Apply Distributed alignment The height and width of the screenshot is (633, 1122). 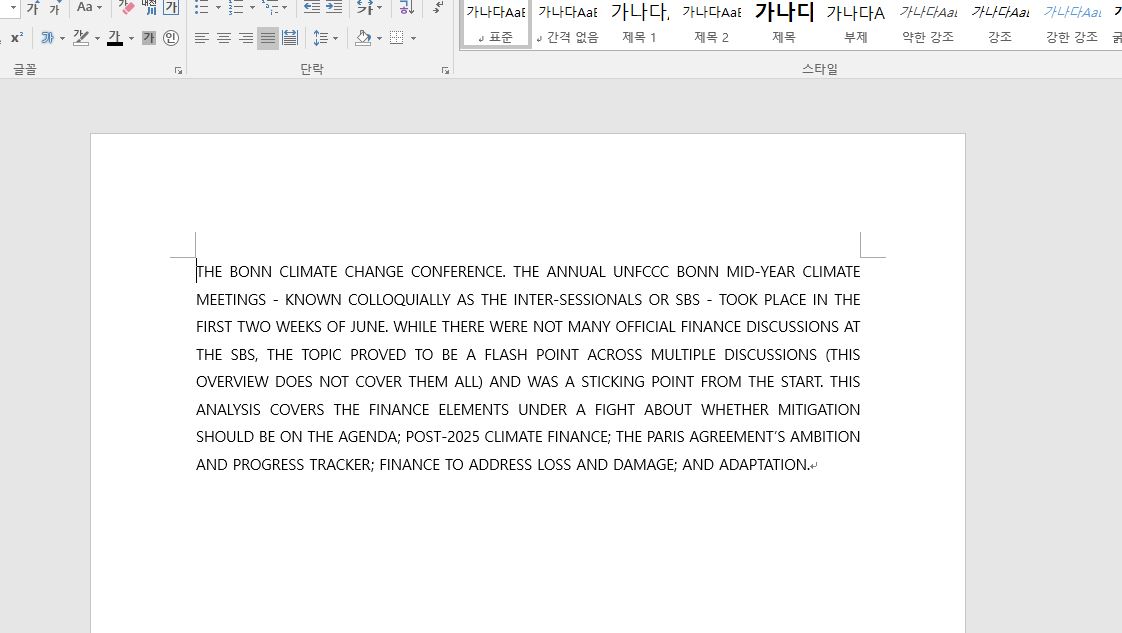click(290, 38)
